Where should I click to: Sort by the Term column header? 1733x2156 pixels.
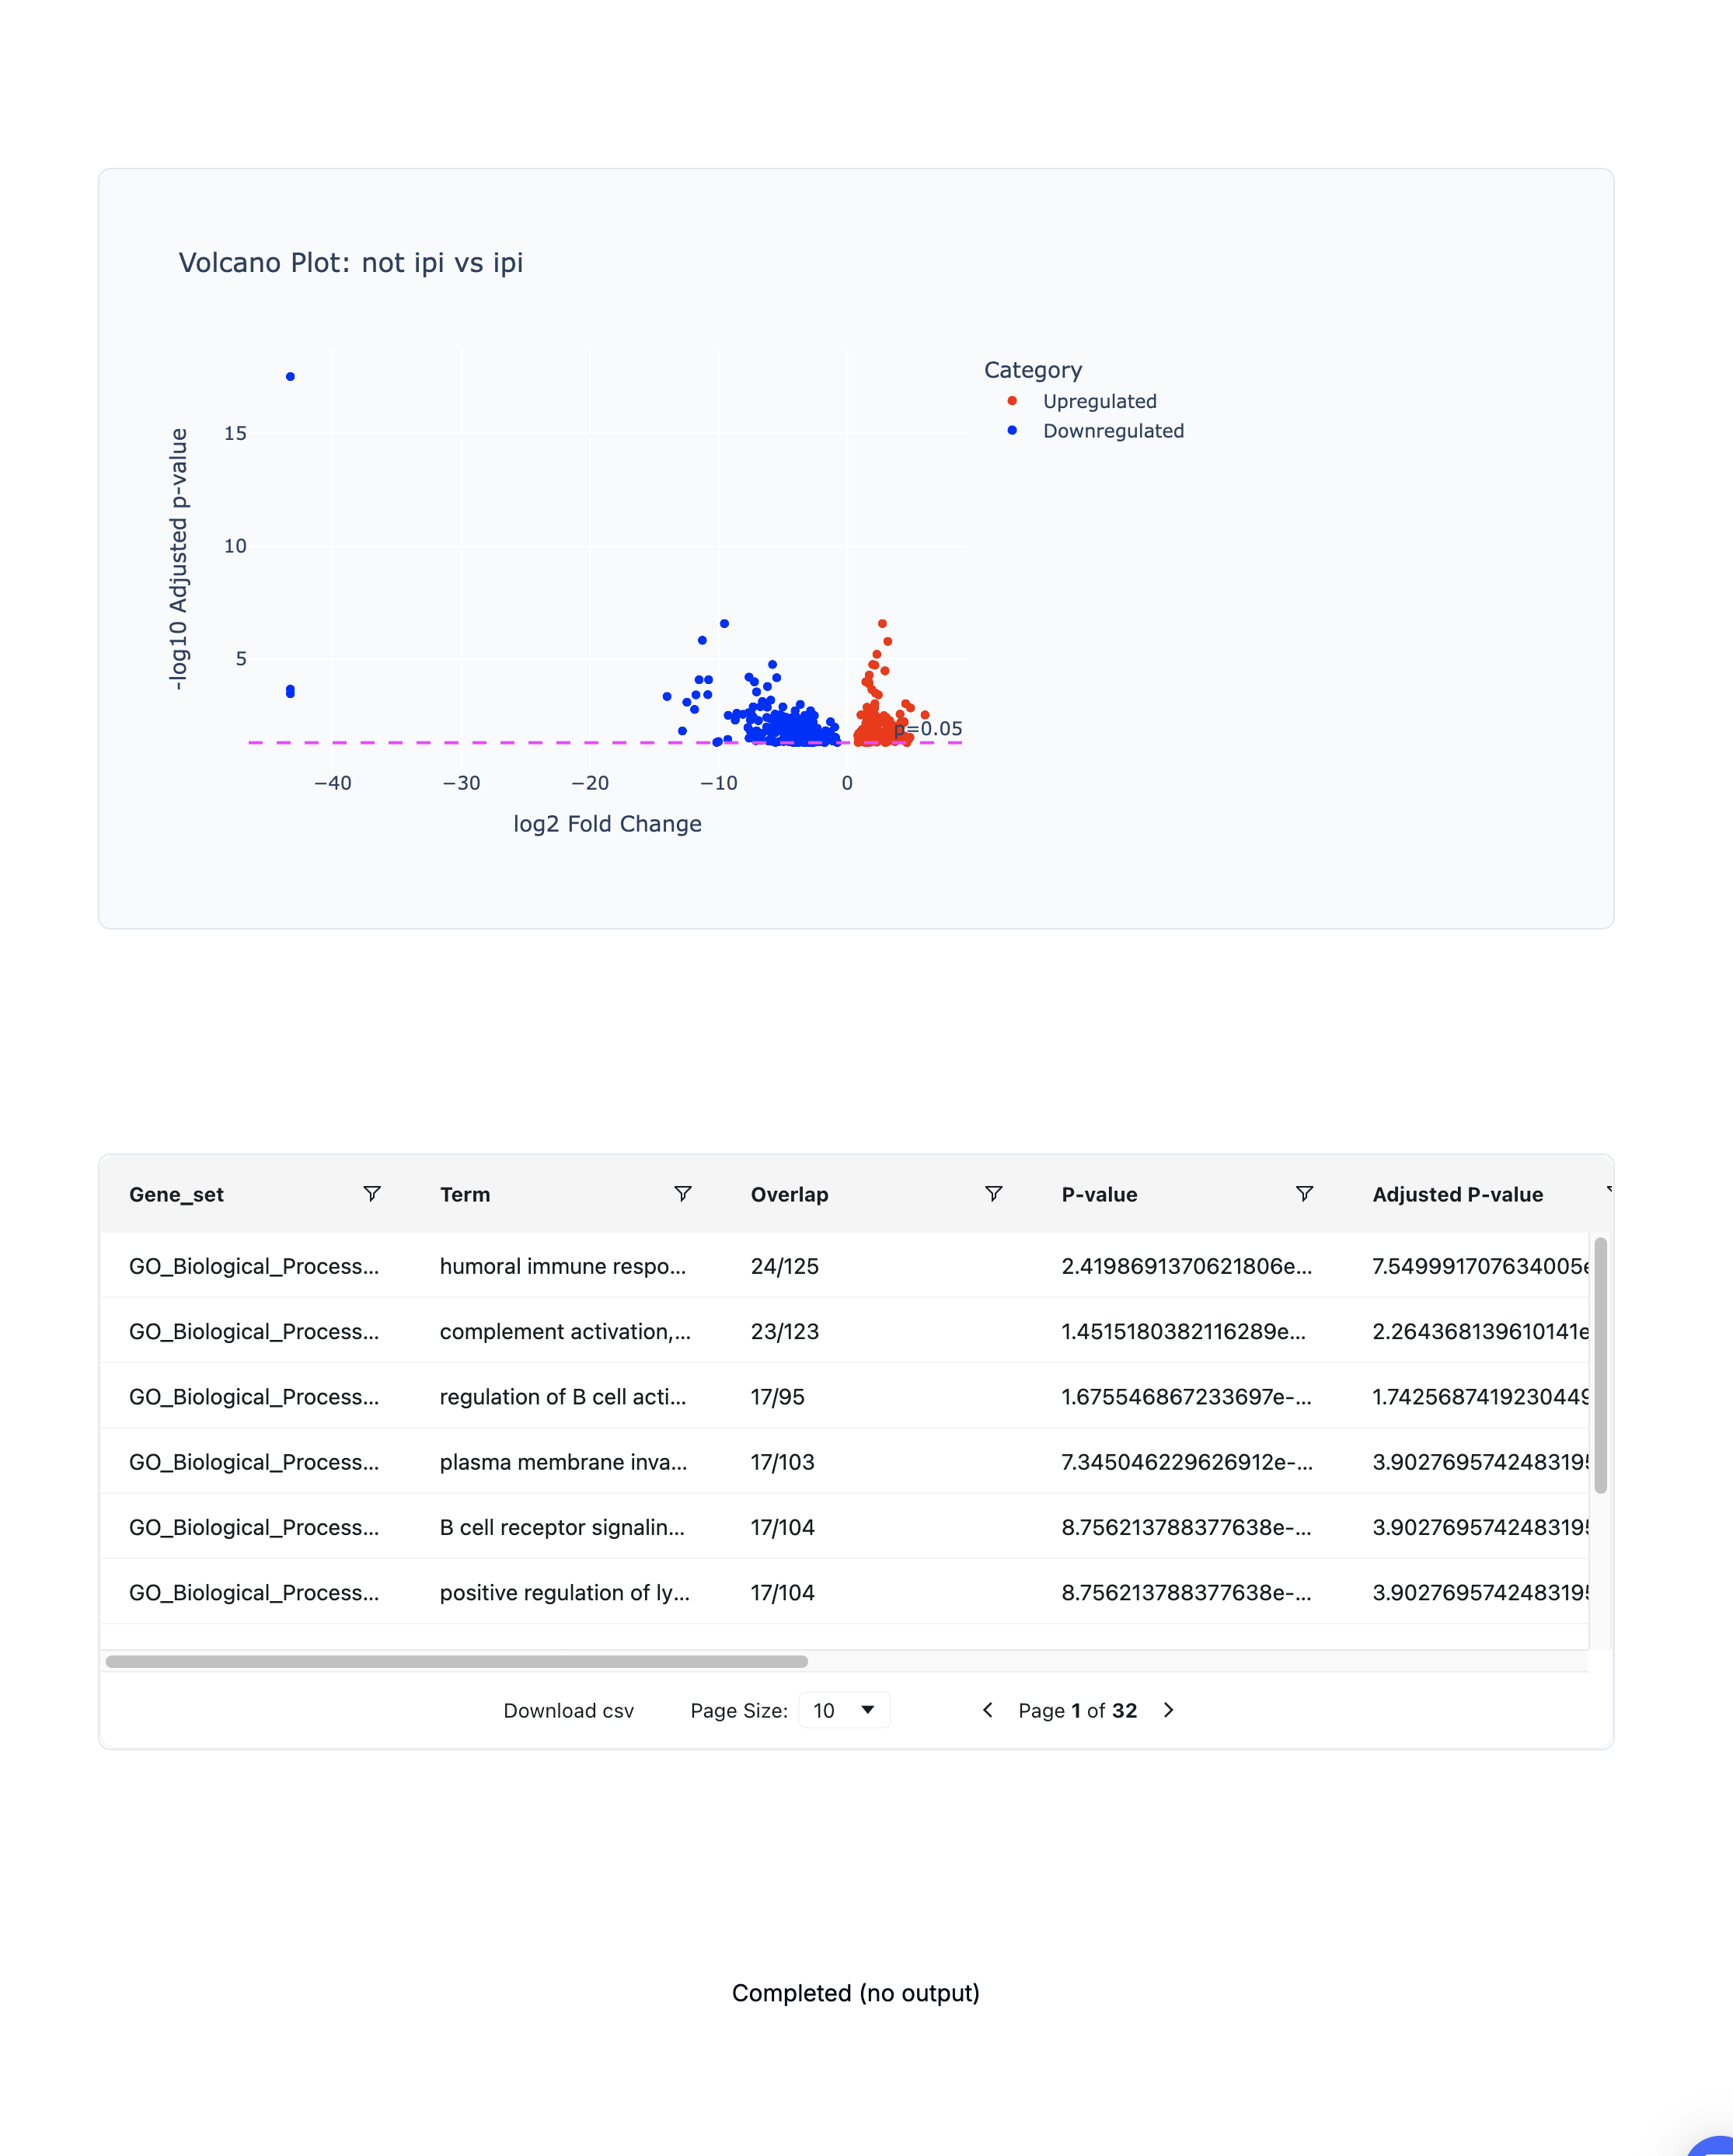(x=465, y=1194)
